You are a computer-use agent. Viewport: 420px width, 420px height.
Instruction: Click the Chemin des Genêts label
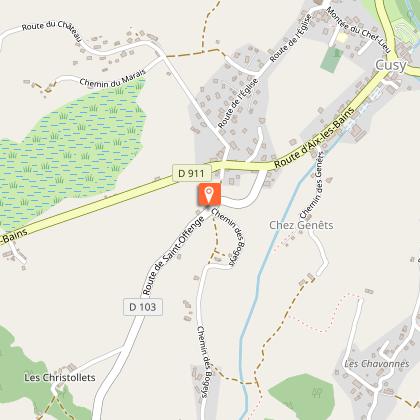(313, 185)
